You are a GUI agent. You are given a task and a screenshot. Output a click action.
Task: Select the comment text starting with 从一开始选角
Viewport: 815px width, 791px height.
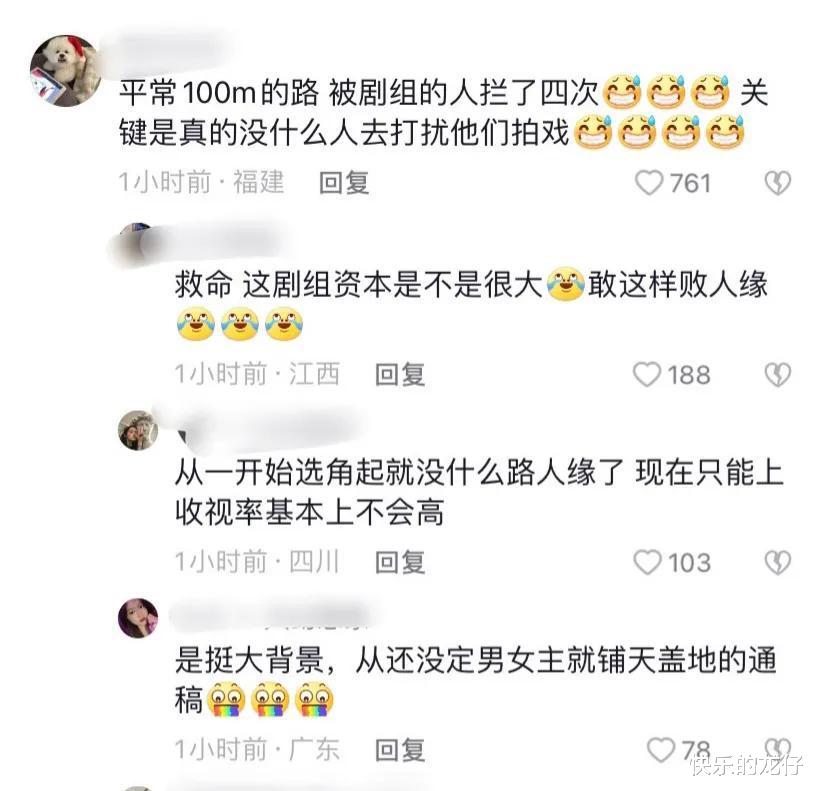coord(479,492)
